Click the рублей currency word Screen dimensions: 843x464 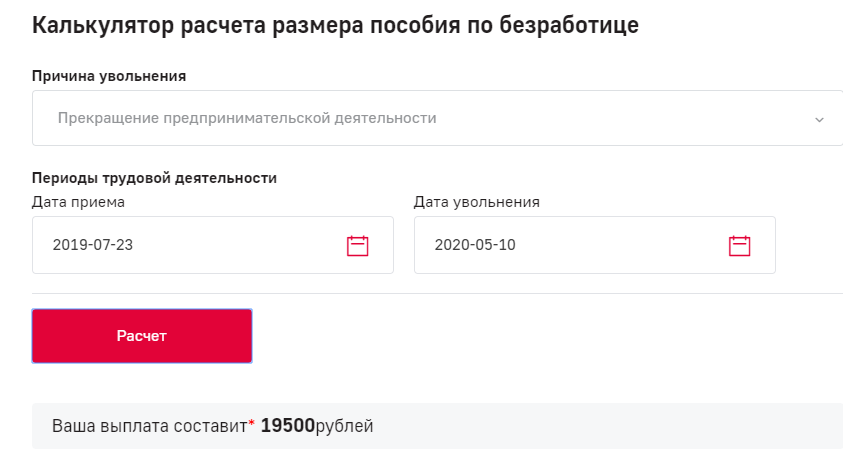point(344,426)
